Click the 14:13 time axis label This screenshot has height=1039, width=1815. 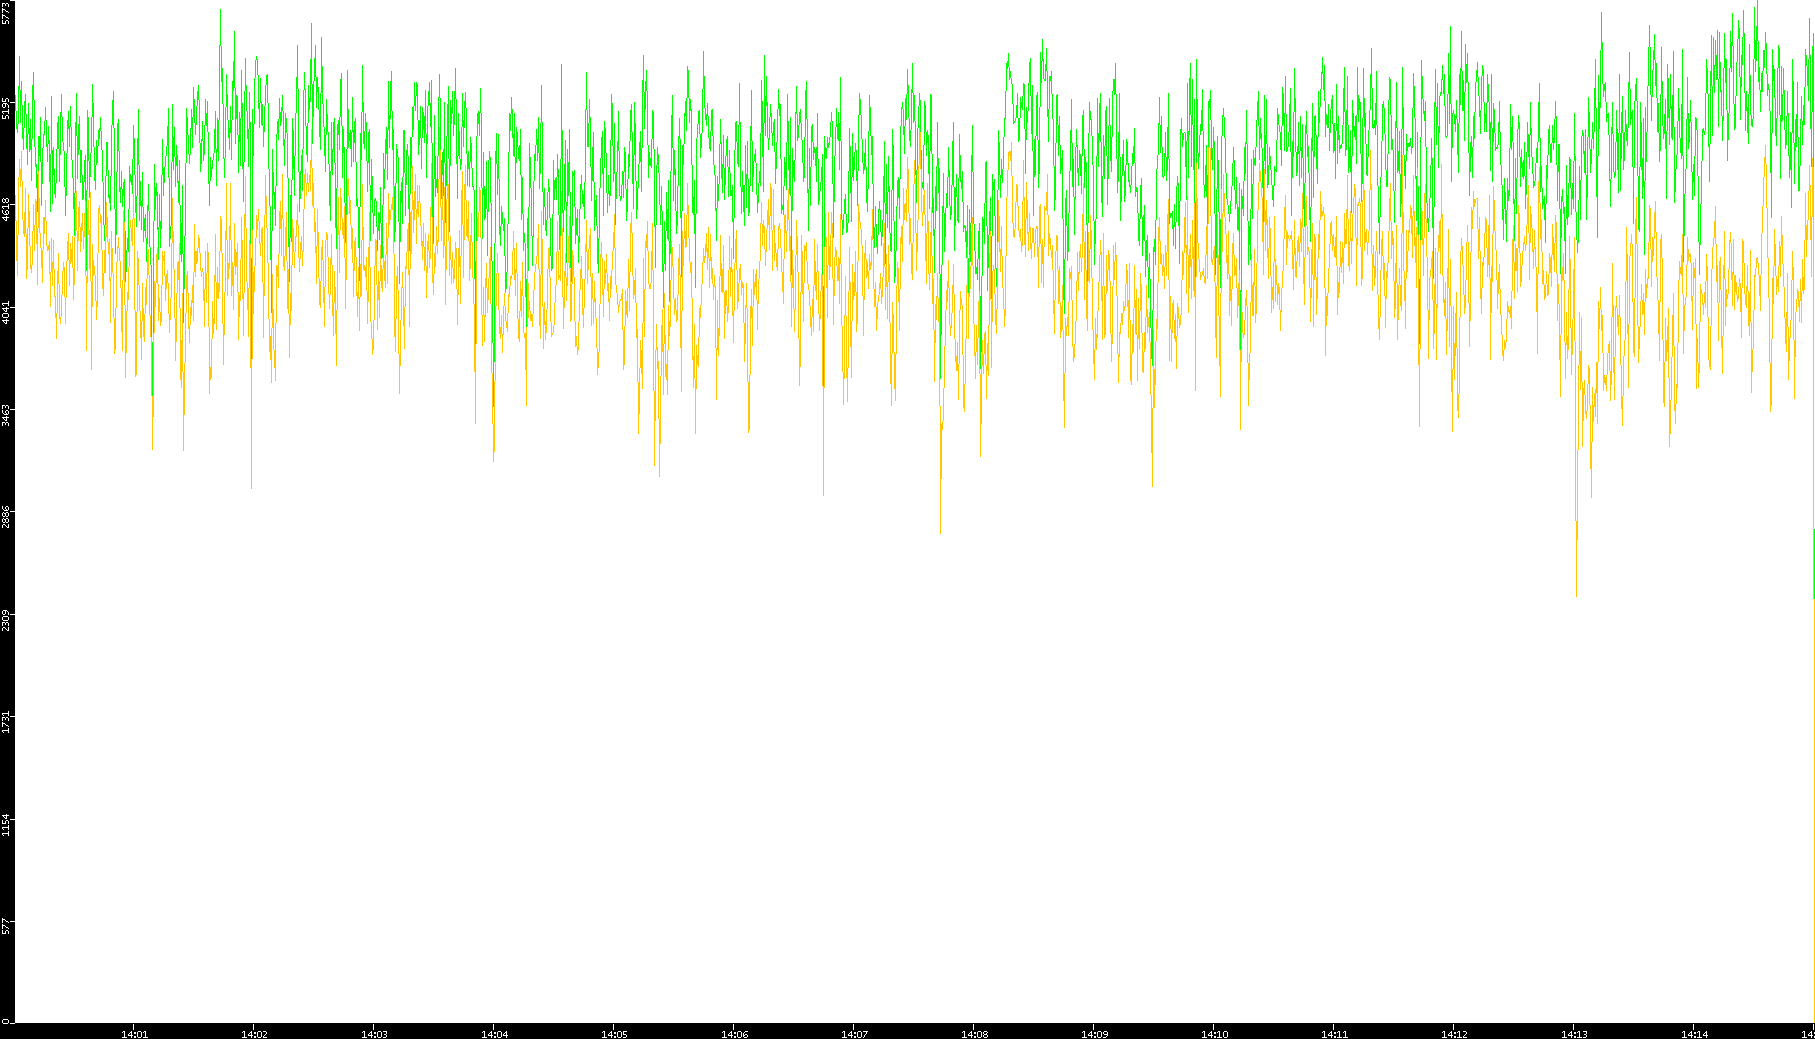point(1574,1034)
